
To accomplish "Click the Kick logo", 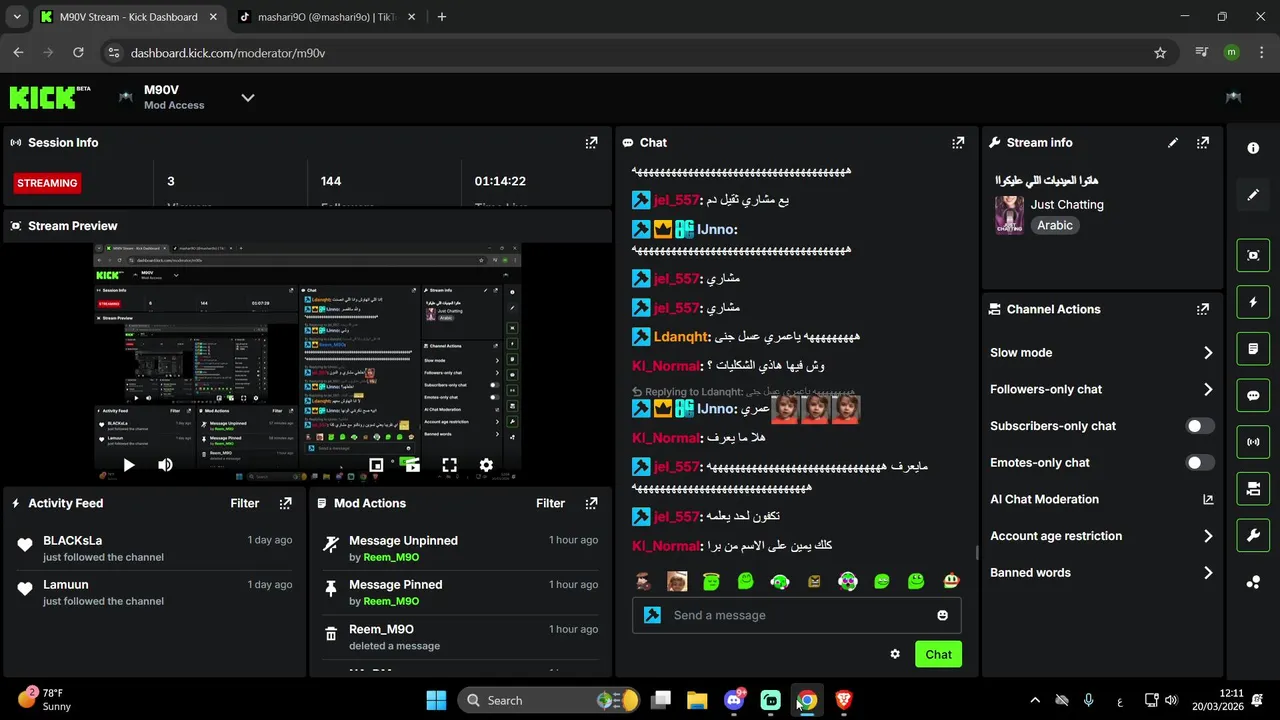I will [50, 97].
